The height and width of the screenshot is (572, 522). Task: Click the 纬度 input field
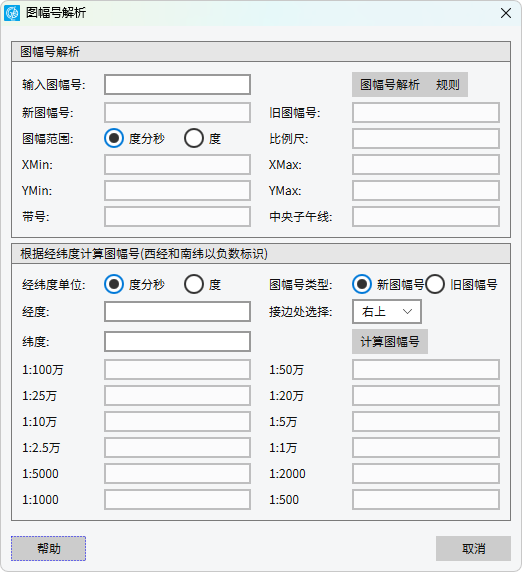coord(177,341)
